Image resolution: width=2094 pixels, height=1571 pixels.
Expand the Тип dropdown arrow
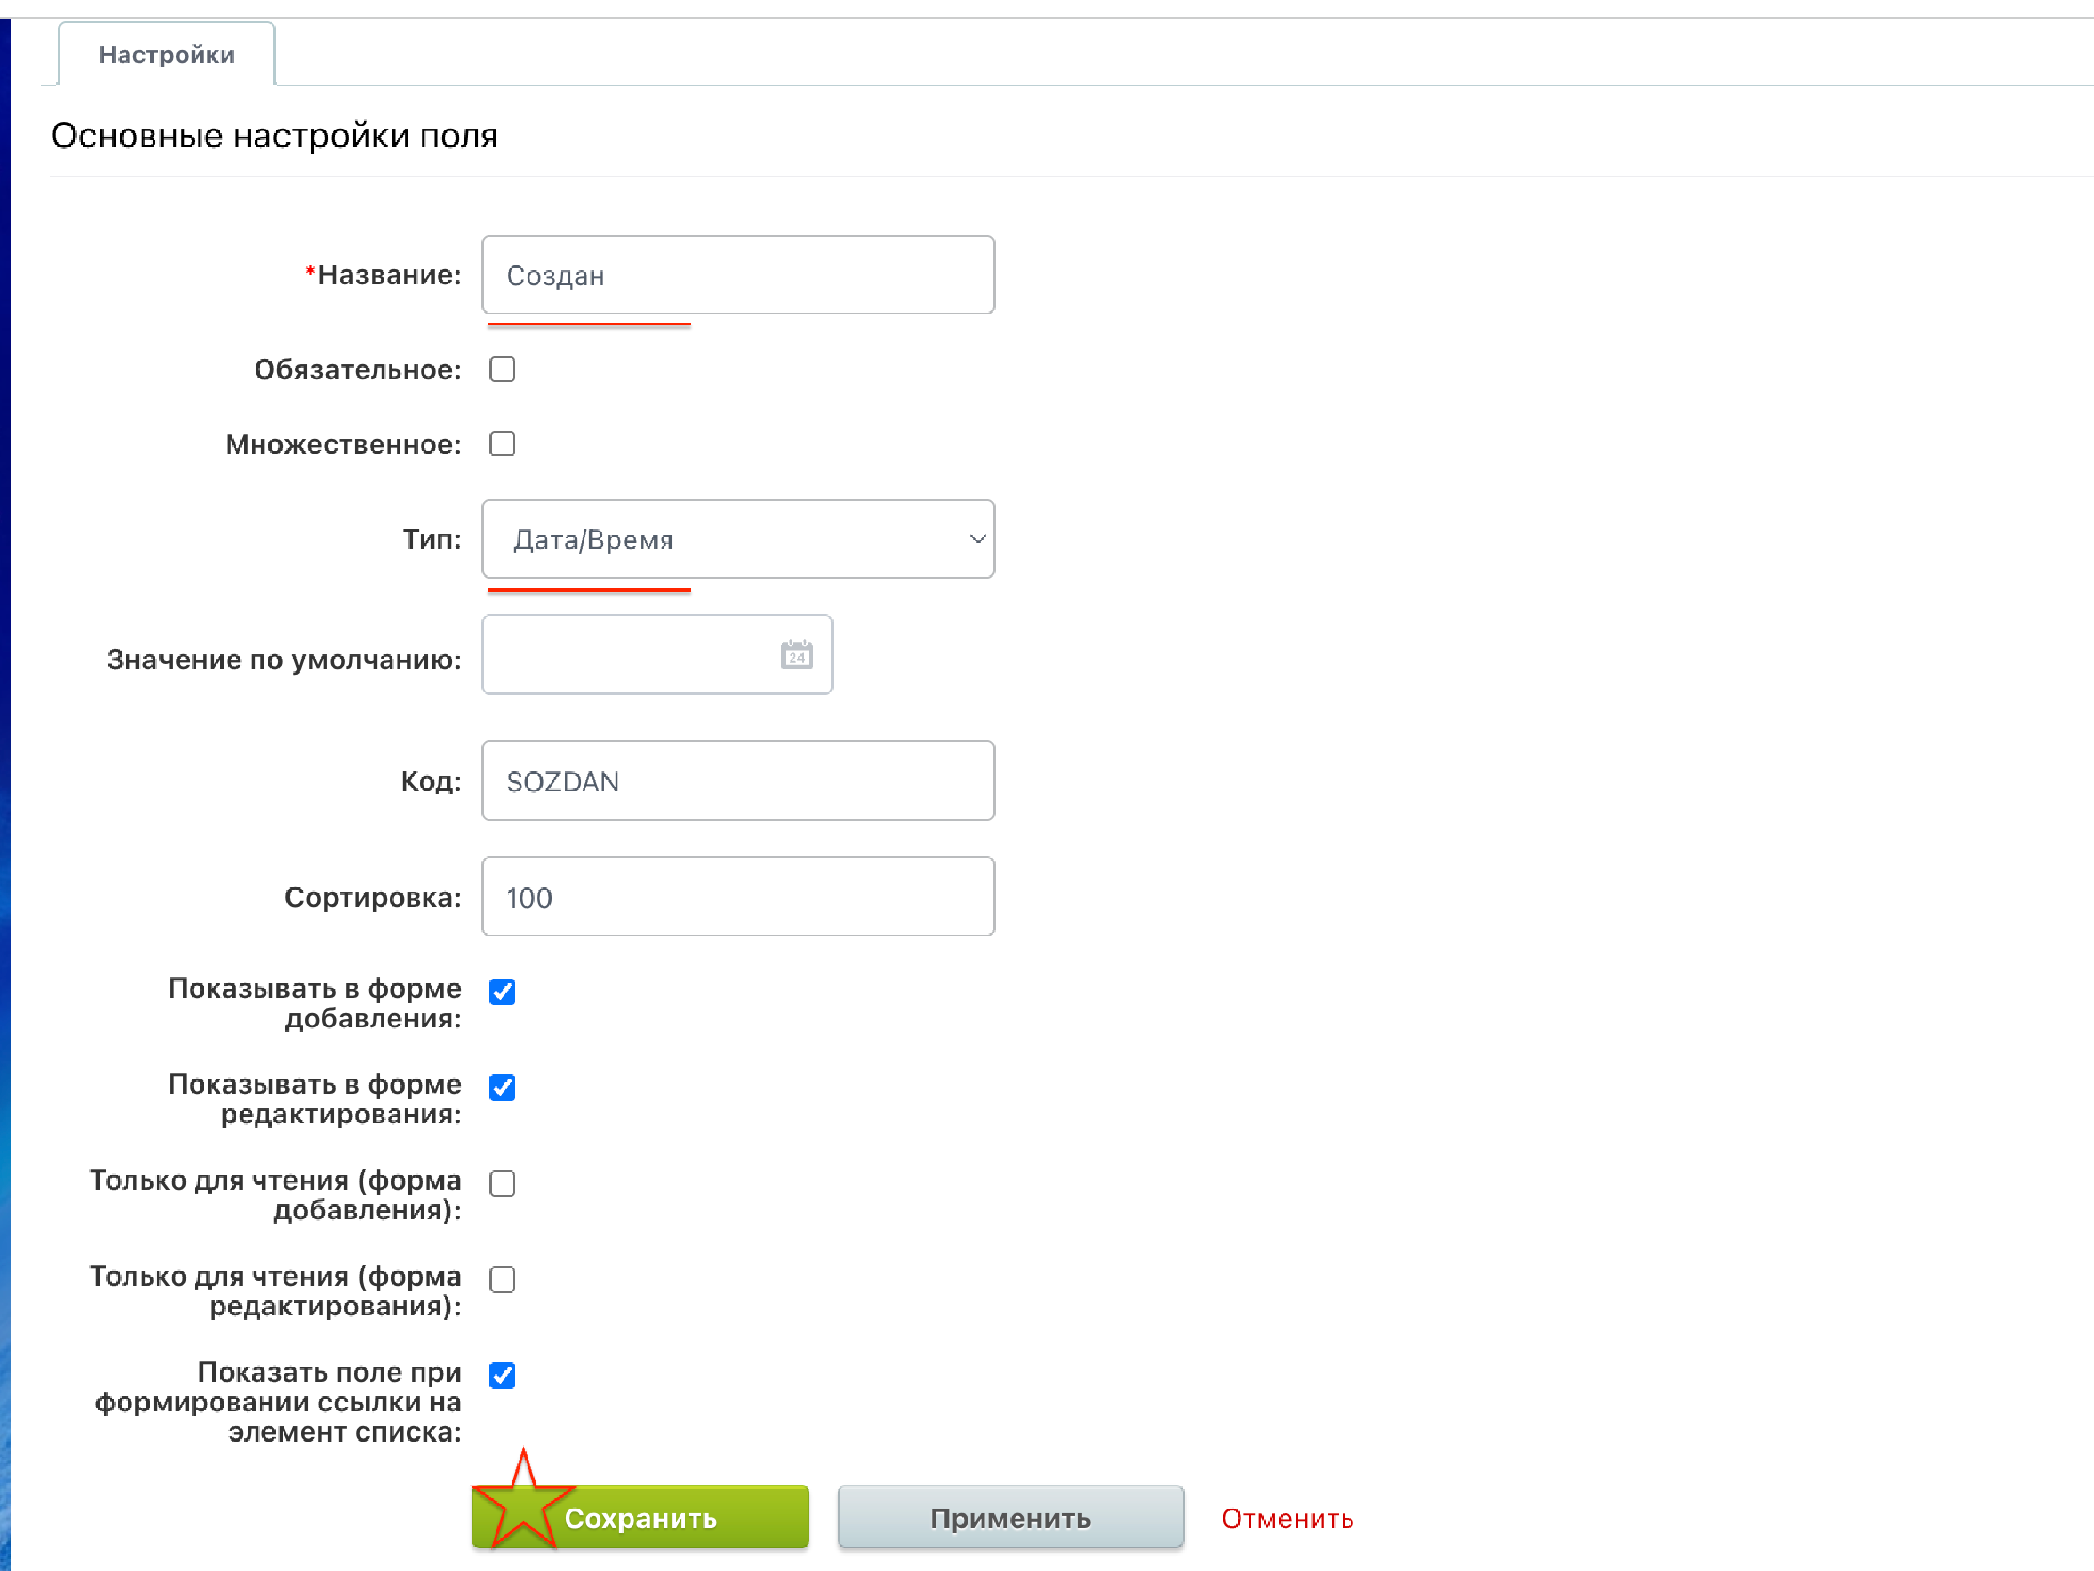tap(977, 539)
